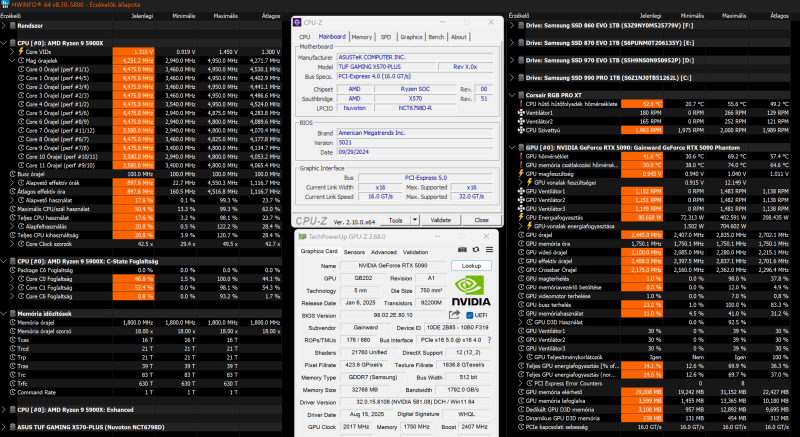Open the CPU-Z Tools dropdown arrow
The height and width of the screenshot is (437, 800).
pyautogui.click(x=415, y=220)
